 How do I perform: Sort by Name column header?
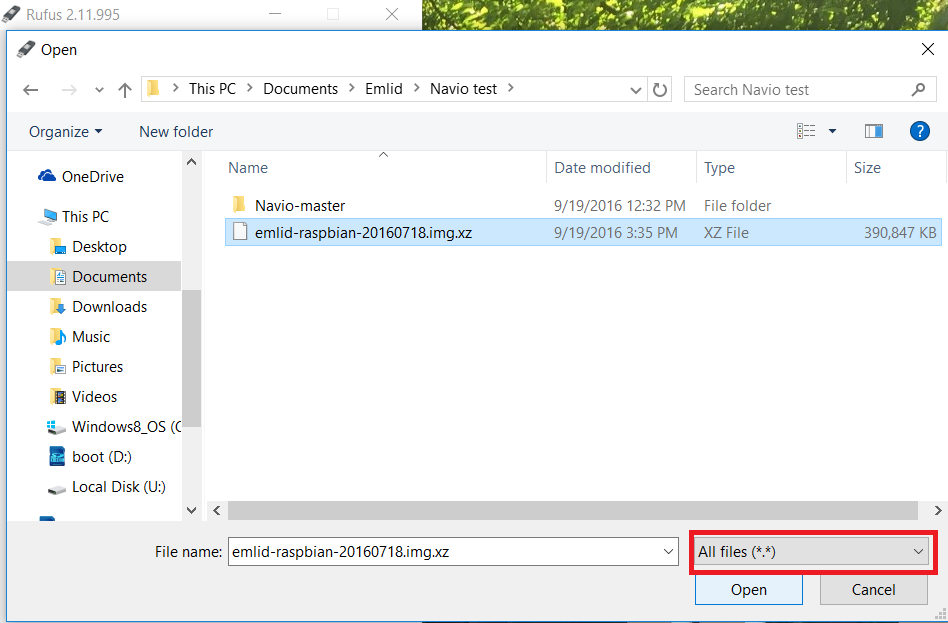(248, 168)
